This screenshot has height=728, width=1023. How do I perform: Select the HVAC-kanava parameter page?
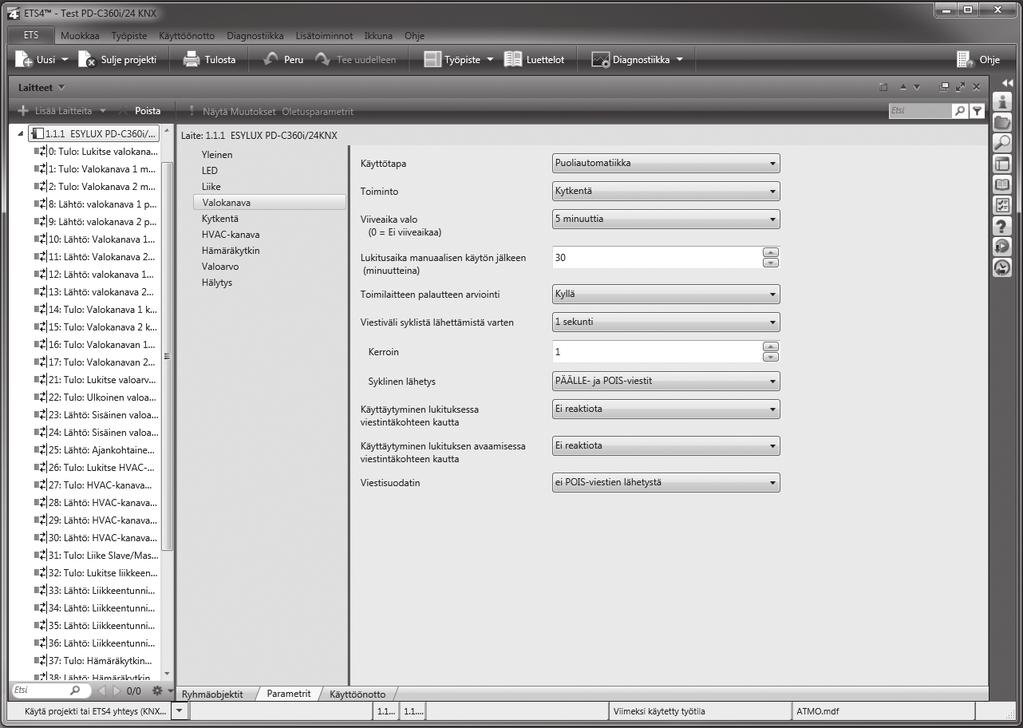pos(230,234)
